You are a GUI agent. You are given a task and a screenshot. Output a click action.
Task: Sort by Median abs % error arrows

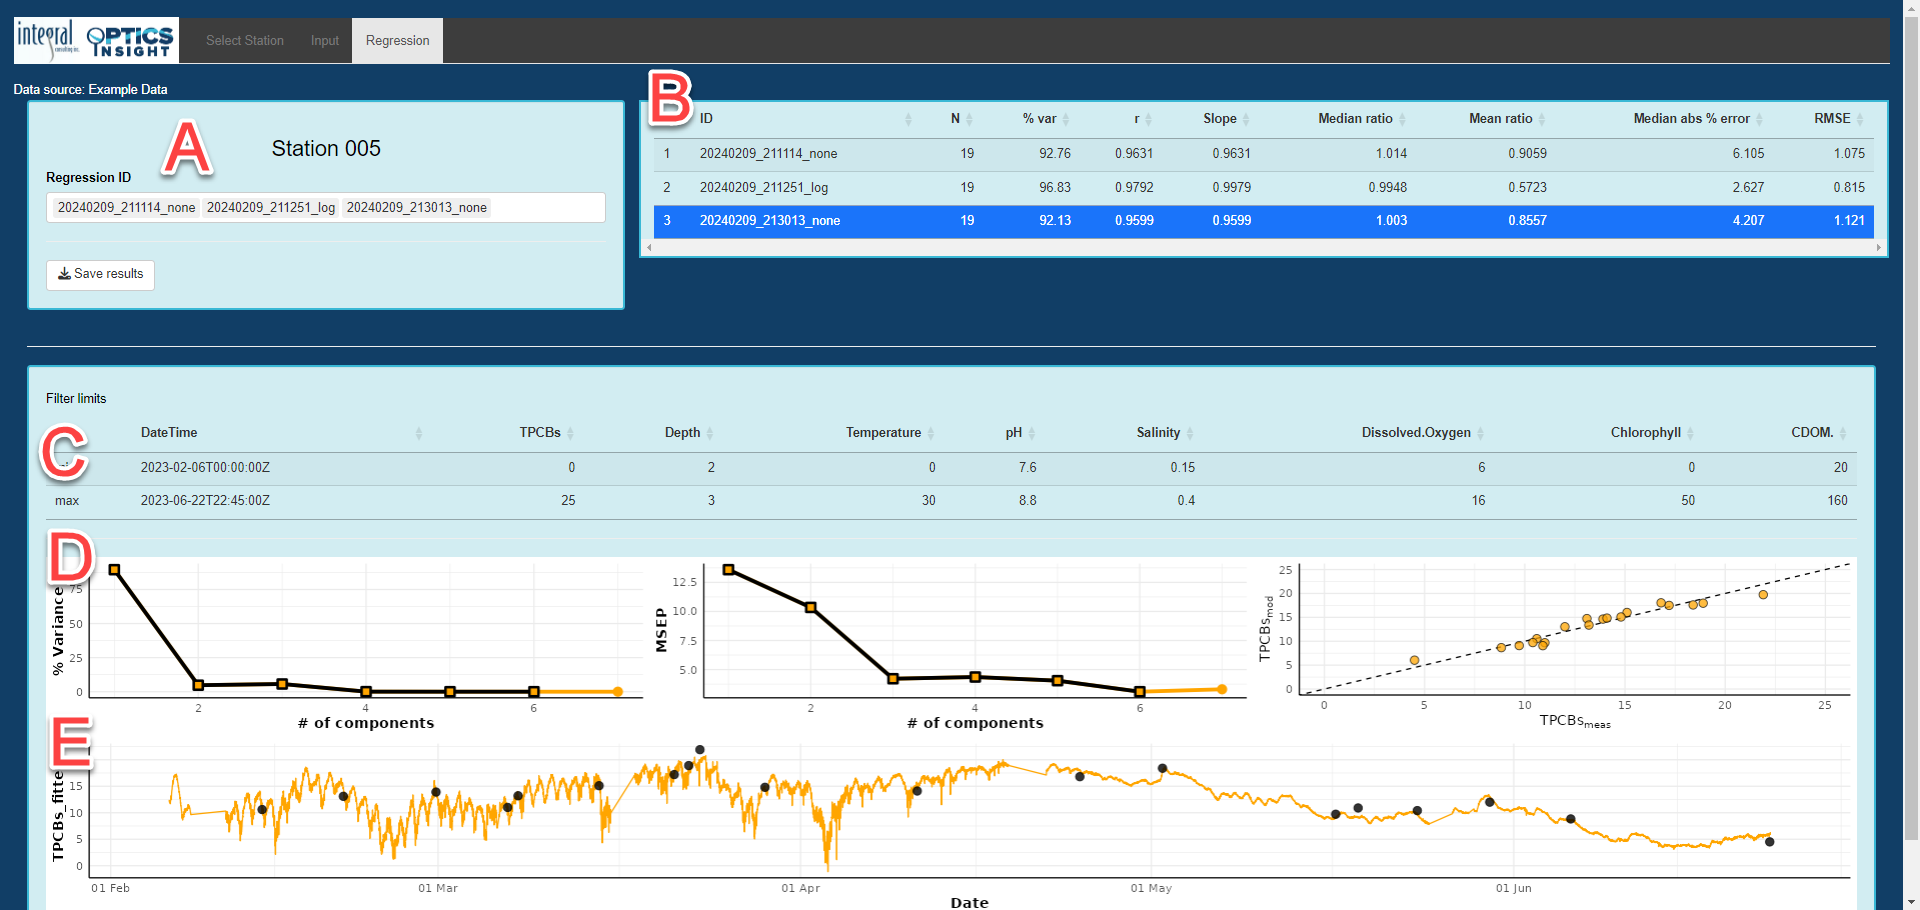point(1760,119)
